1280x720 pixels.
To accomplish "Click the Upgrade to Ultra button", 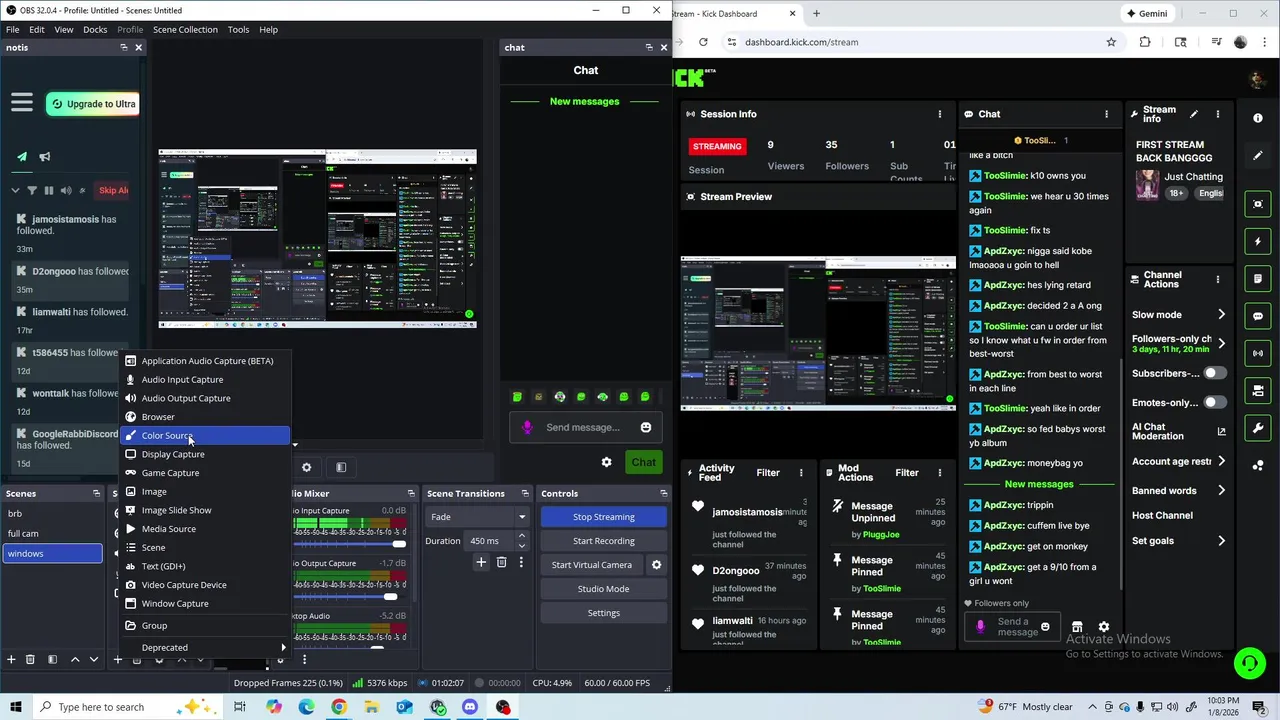I will pyautogui.click(x=92, y=104).
